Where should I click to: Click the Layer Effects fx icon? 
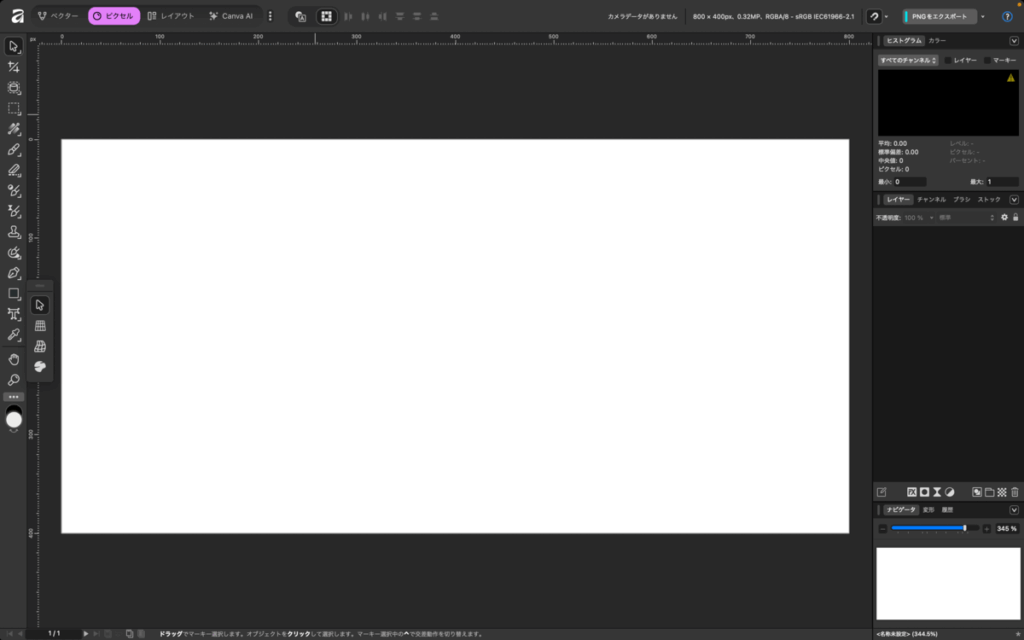coord(912,492)
